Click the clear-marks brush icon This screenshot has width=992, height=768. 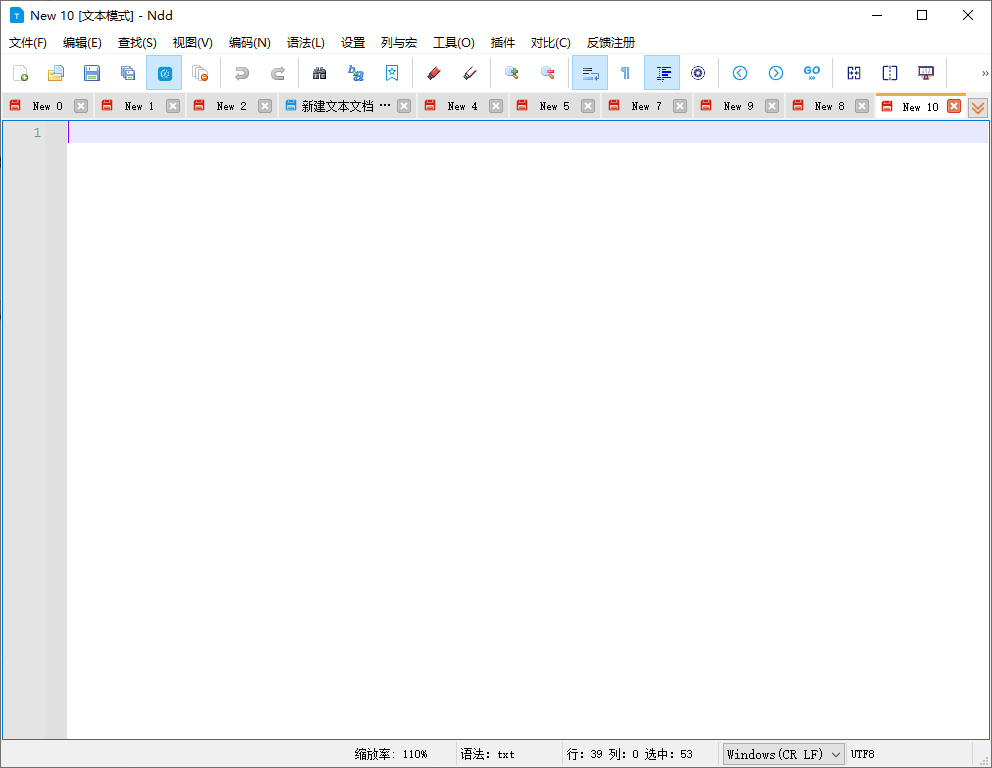pos(469,73)
